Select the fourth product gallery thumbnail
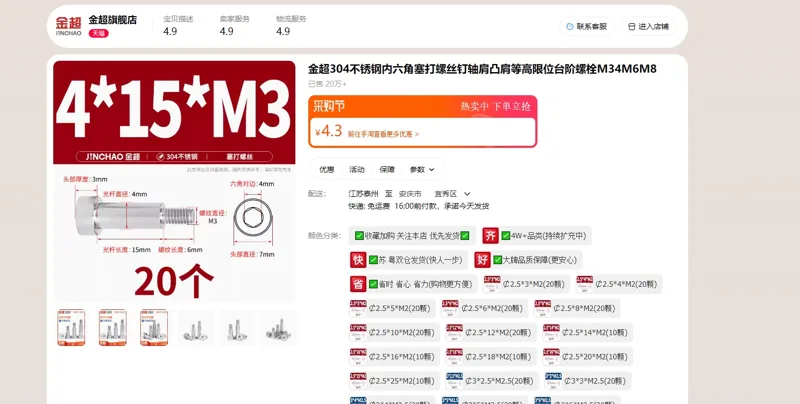 coord(195,328)
